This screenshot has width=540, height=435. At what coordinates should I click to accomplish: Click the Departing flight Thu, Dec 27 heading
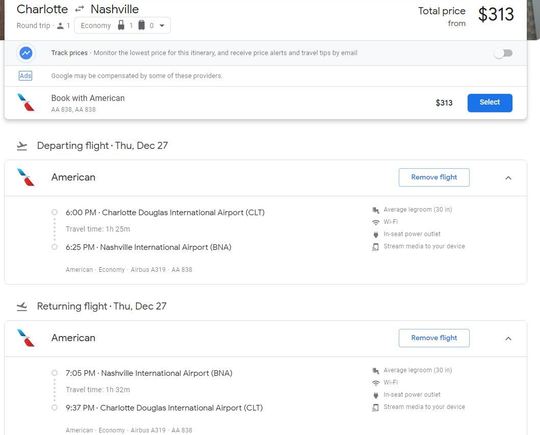click(x=102, y=146)
